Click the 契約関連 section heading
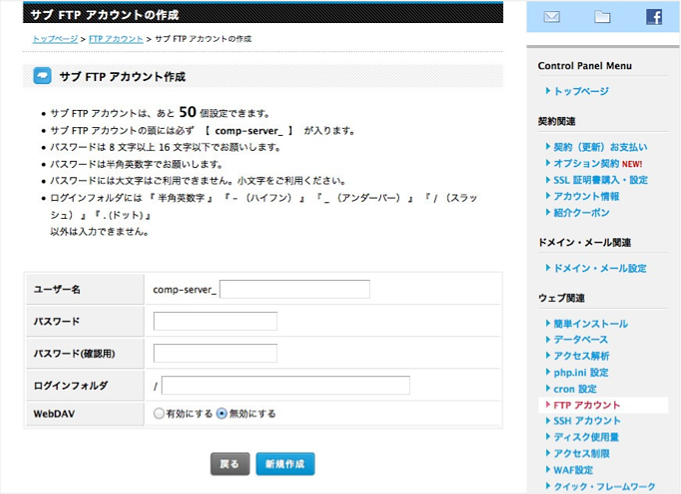The image size is (681, 494). 556,122
